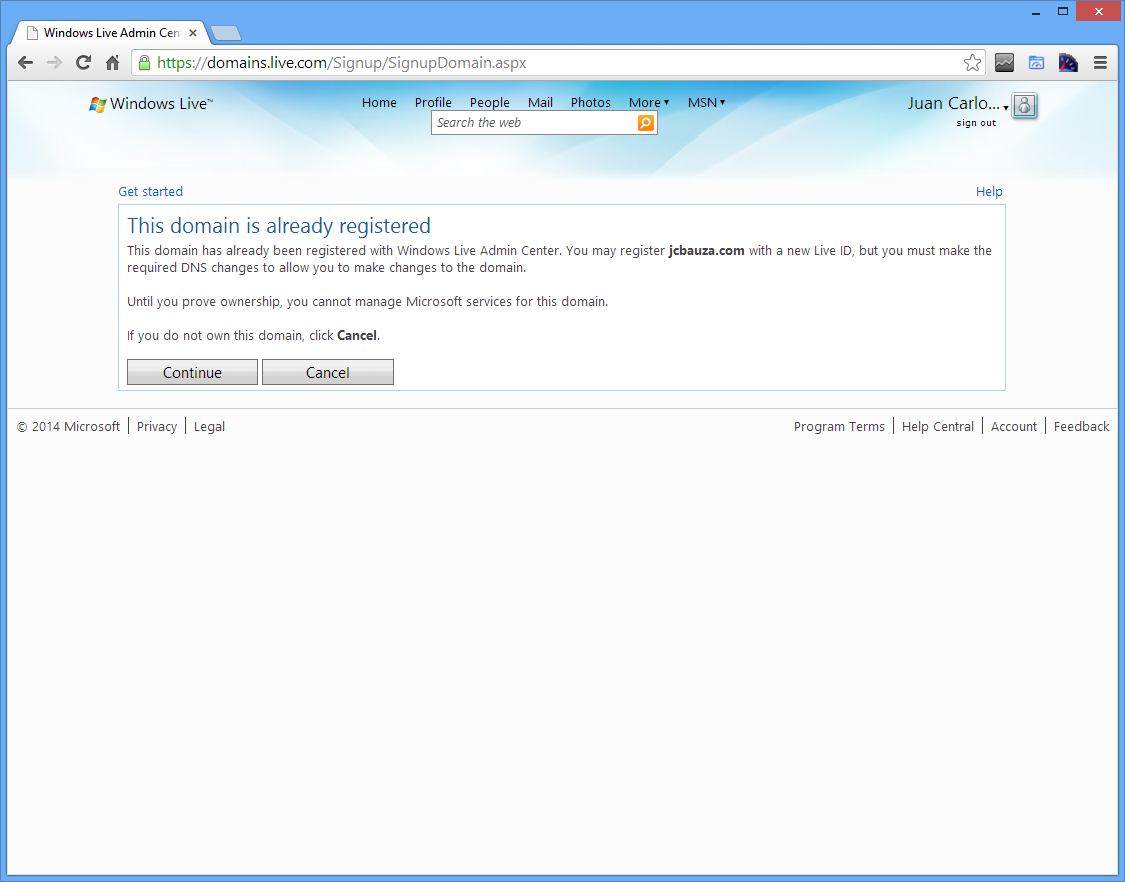Click the This domain is already registered heading
The width and height of the screenshot is (1125, 882).
coord(279,226)
